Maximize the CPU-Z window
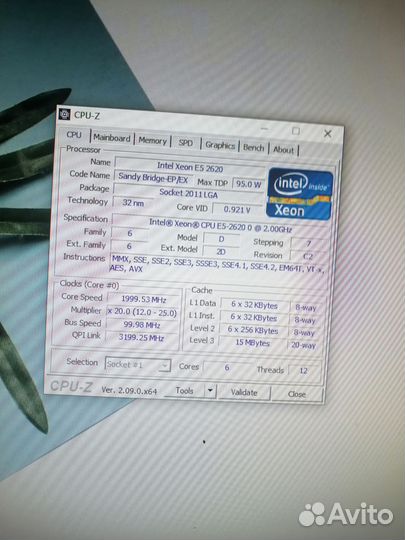This screenshot has height=540, width=405. click(296, 131)
